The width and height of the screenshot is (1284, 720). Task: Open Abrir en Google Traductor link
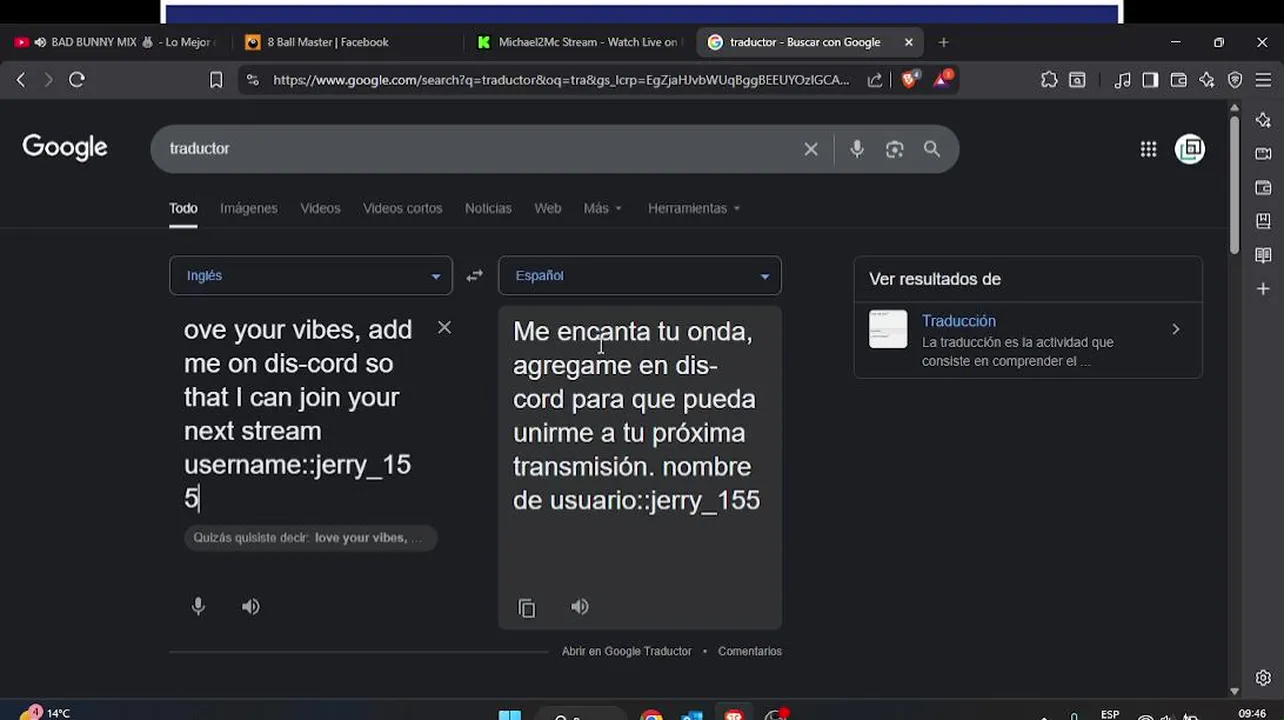click(x=626, y=651)
